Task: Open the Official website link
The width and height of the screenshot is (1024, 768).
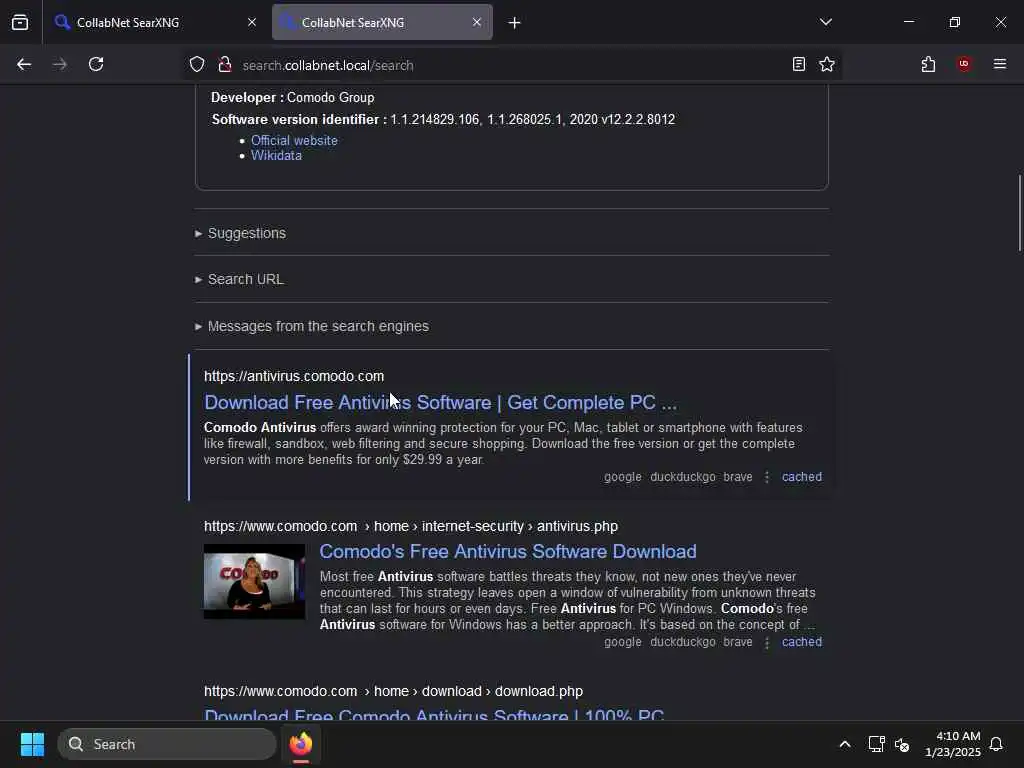Action: coord(294,140)
